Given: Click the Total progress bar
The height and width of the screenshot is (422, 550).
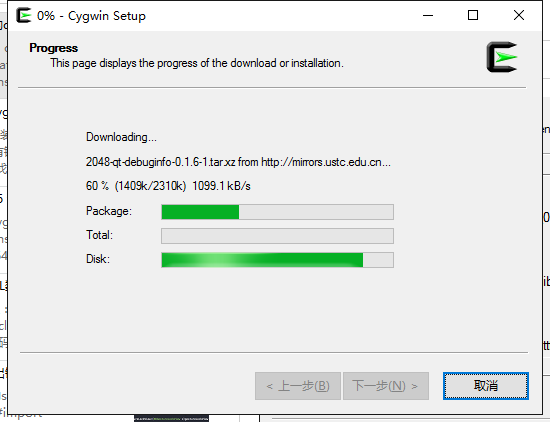Looking at the screenshot, I should tap(277, 236).
